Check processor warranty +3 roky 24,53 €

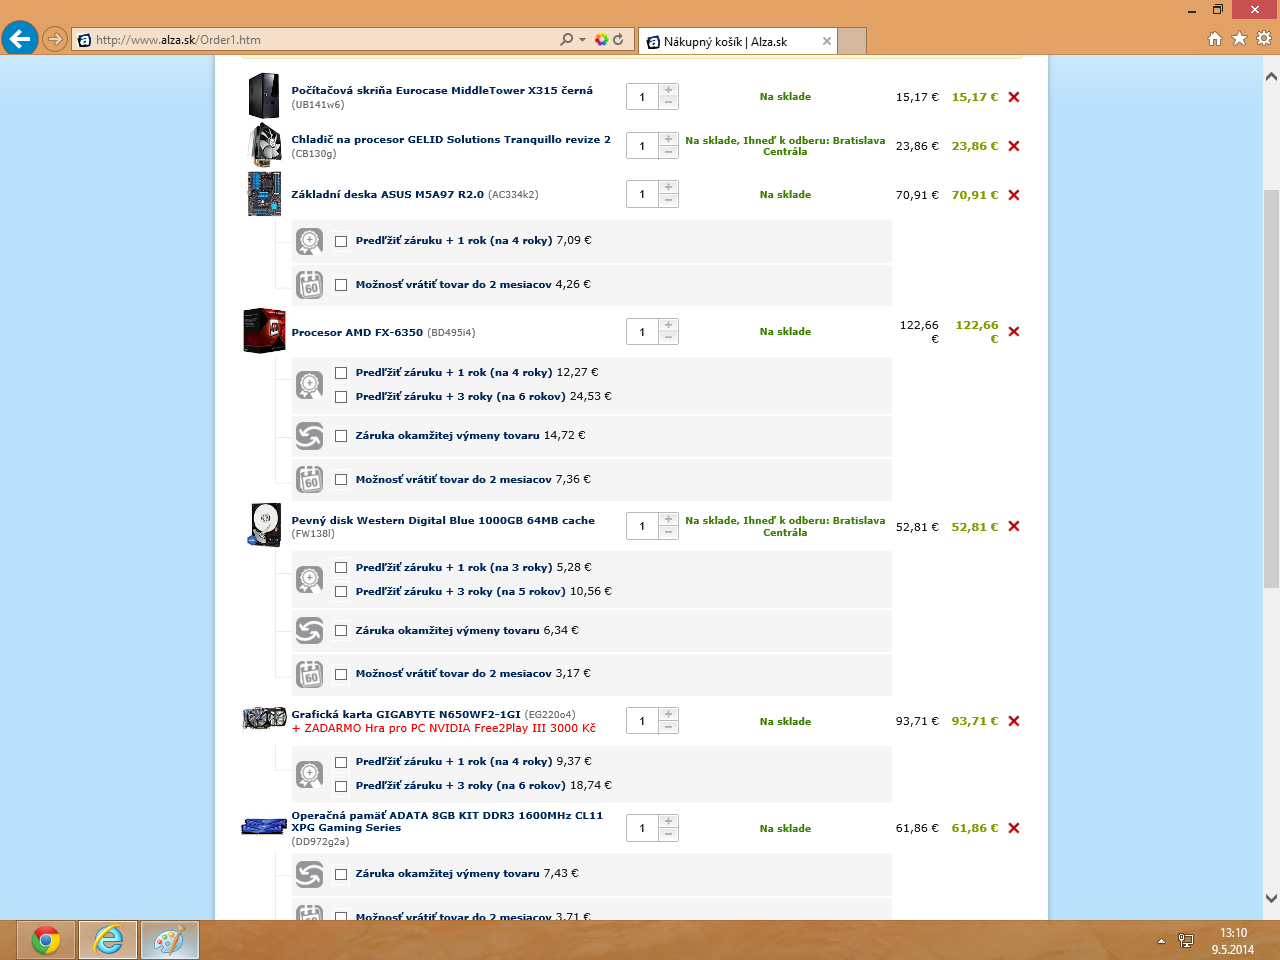341,397
